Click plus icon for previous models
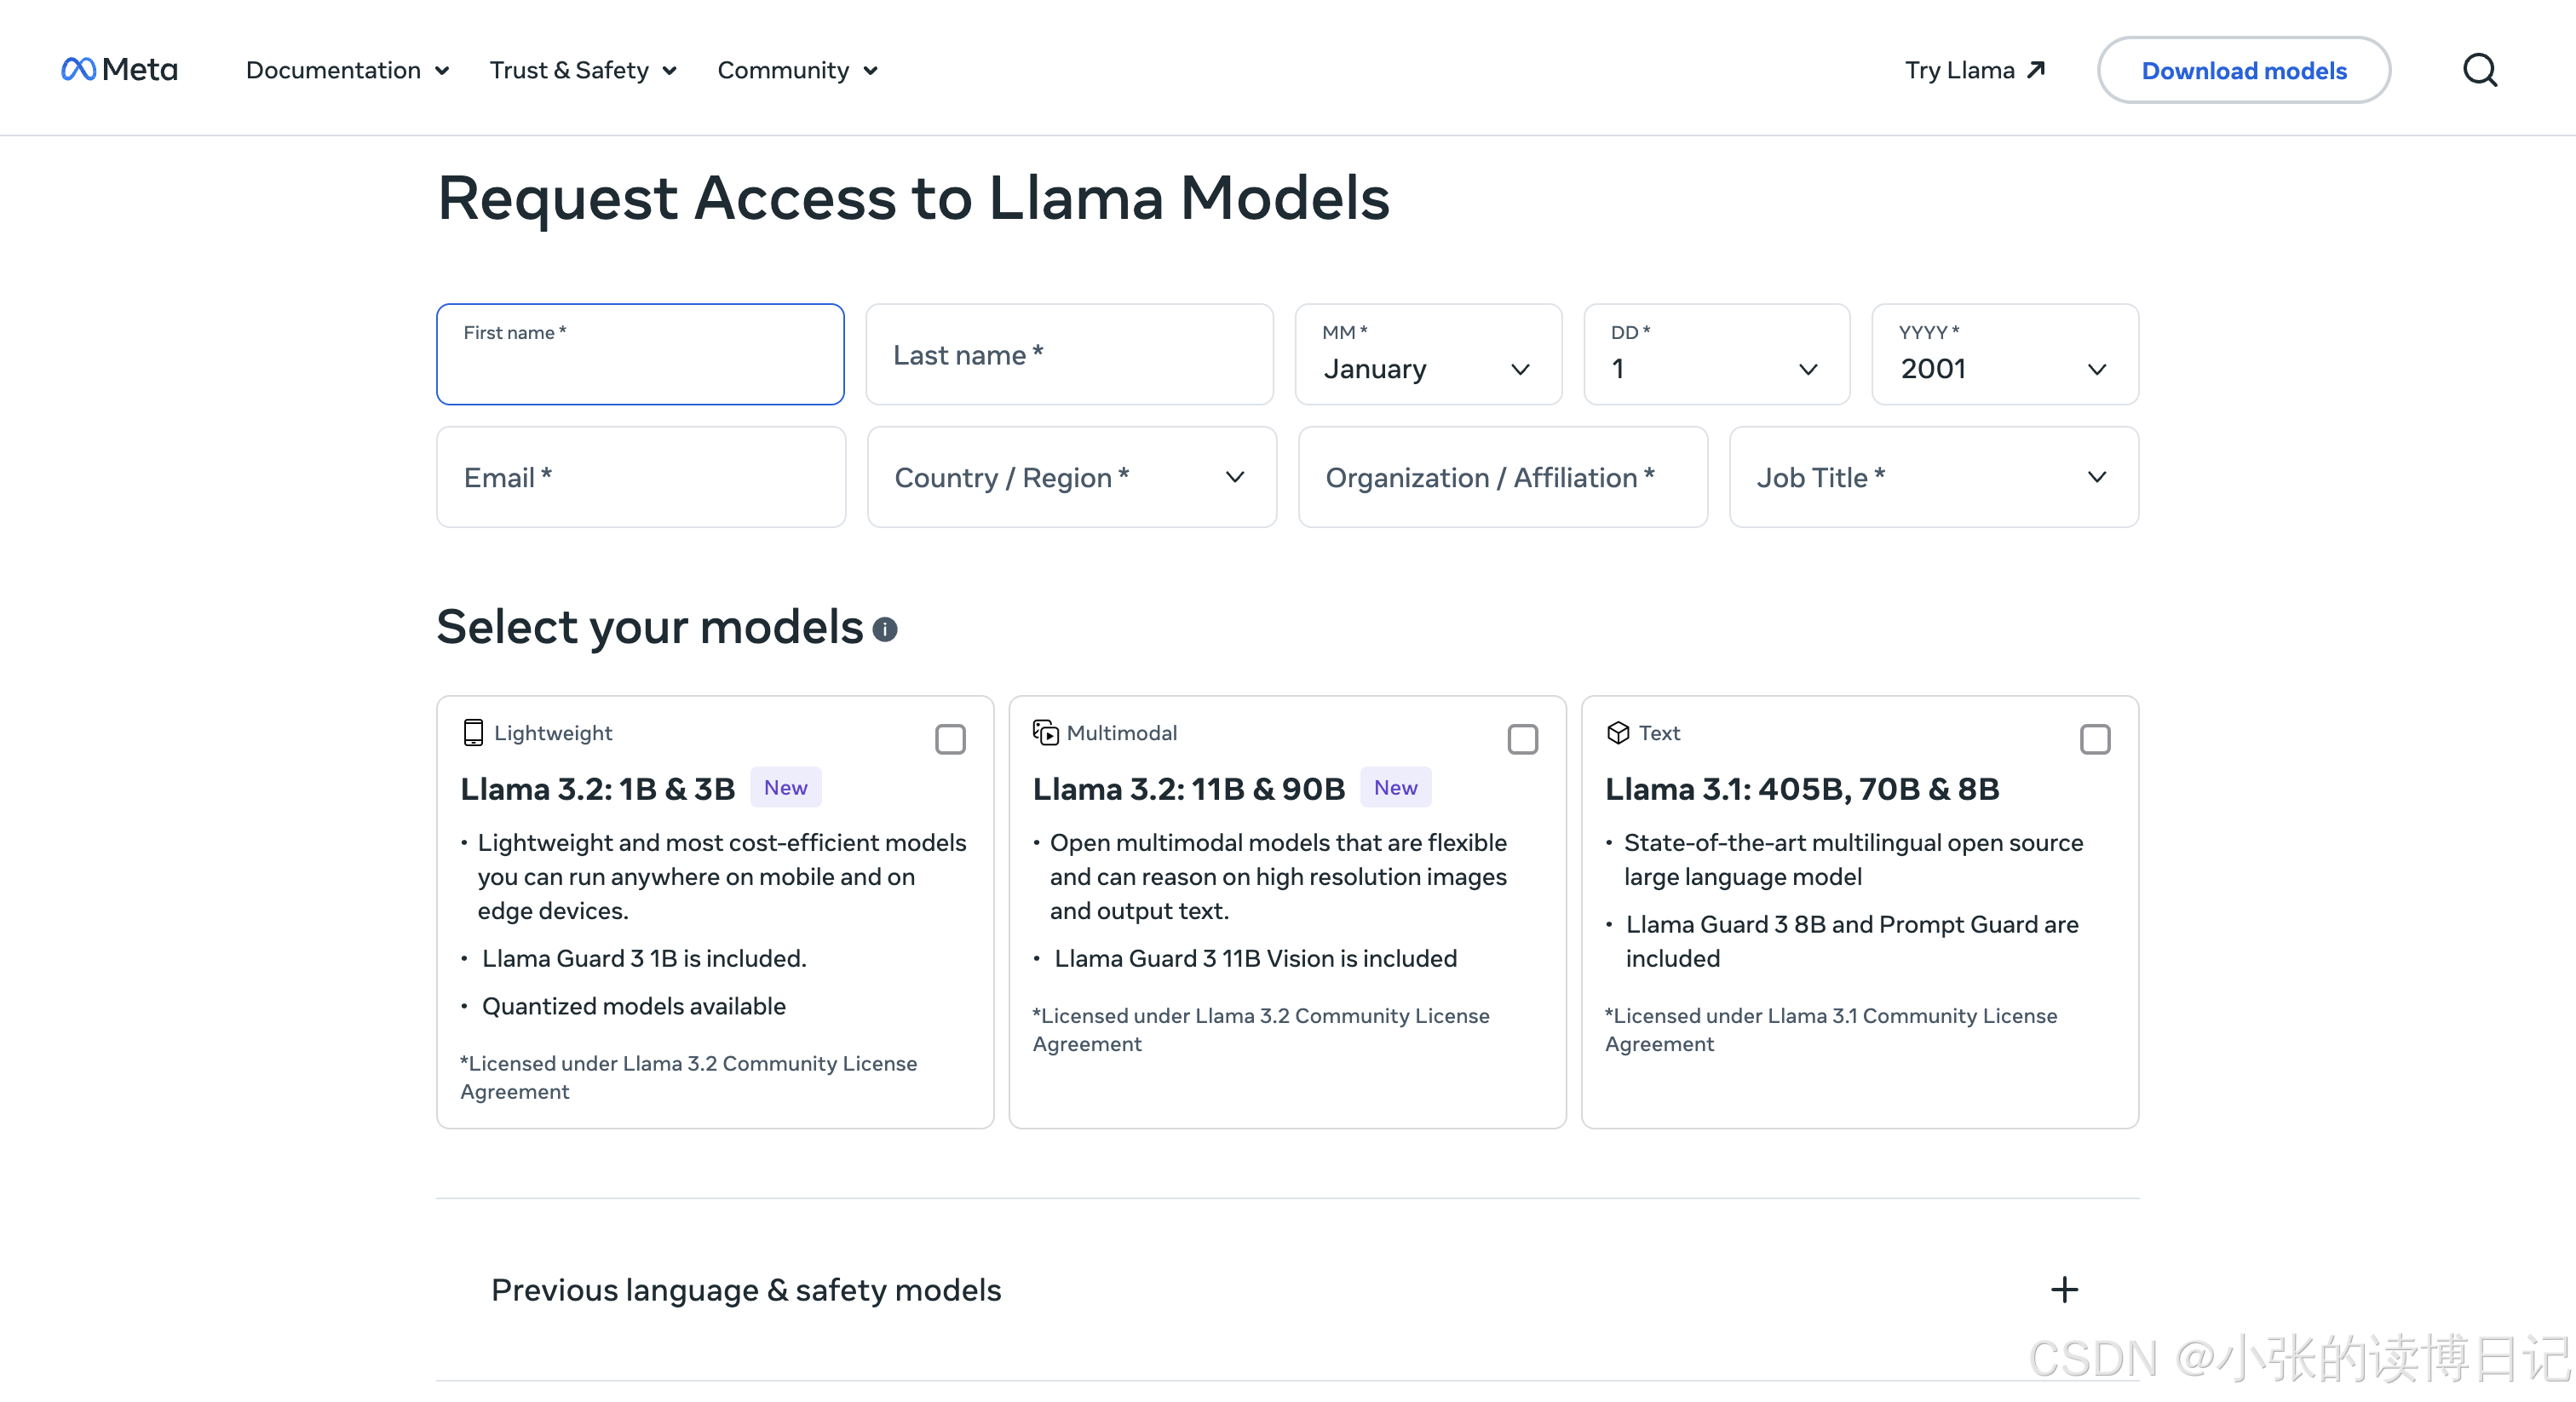The image size is (2576, 1402). pos(2064,1290)
